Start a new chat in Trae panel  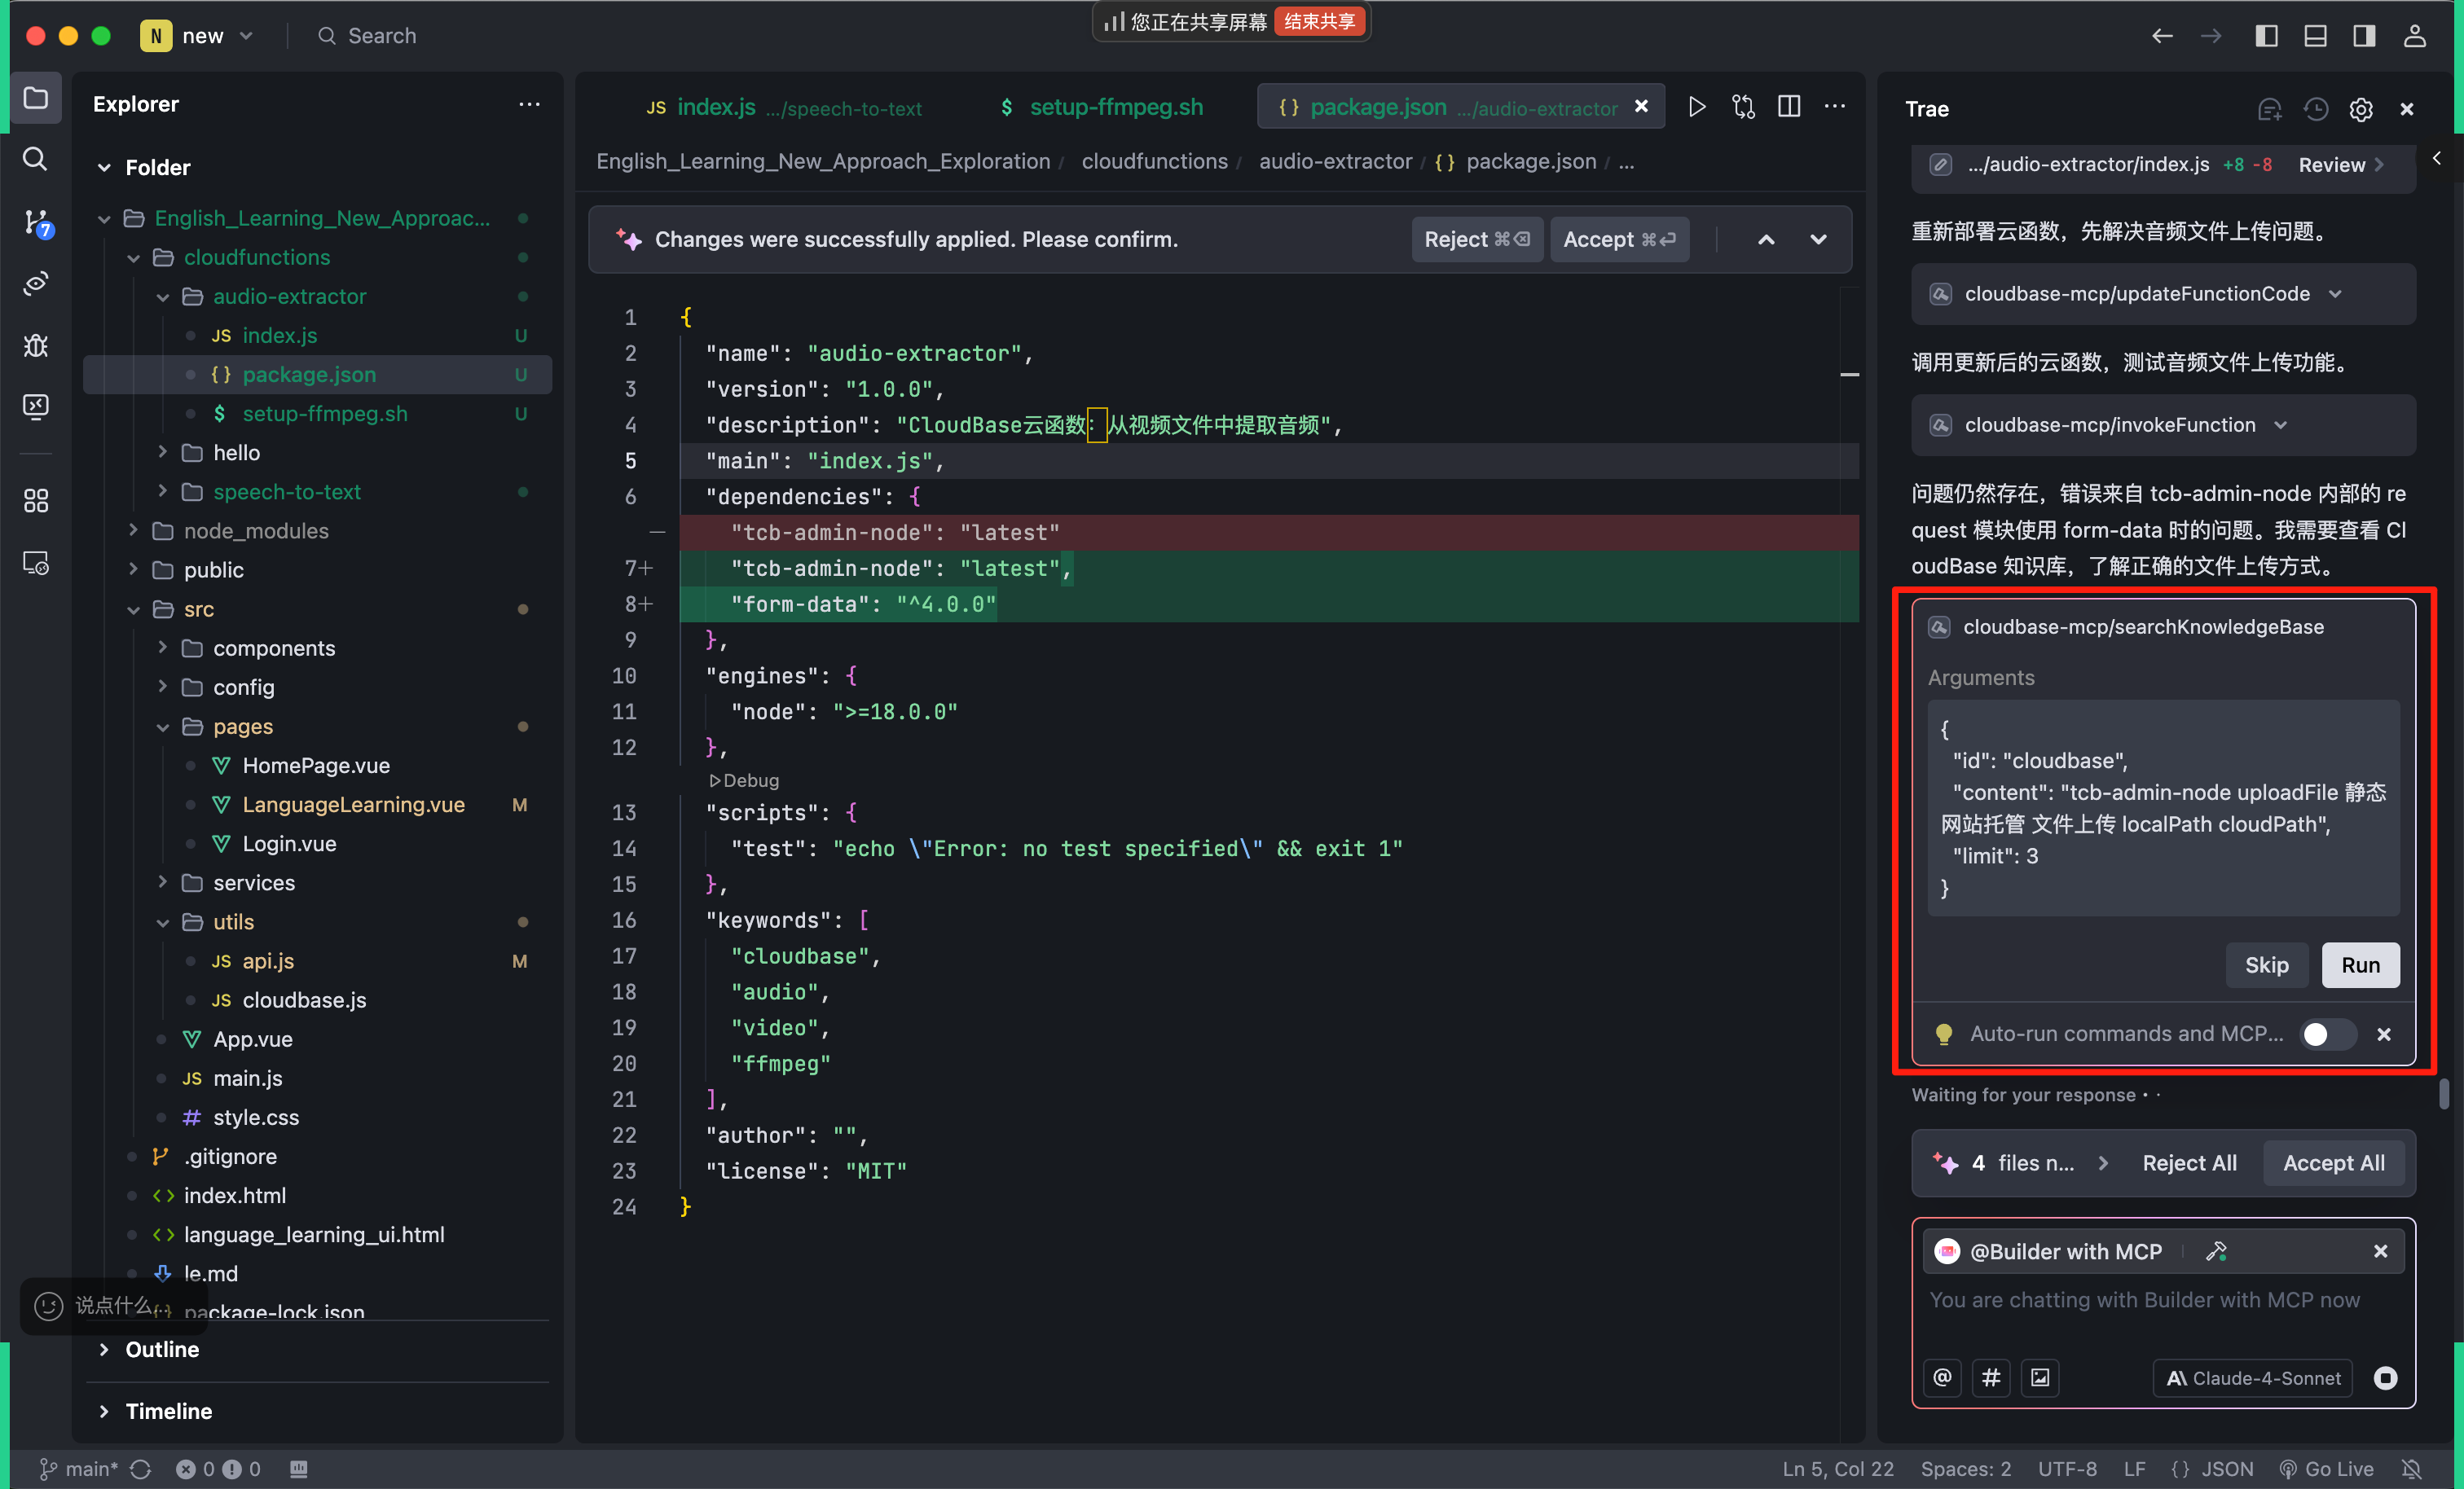pos(2269,109)
